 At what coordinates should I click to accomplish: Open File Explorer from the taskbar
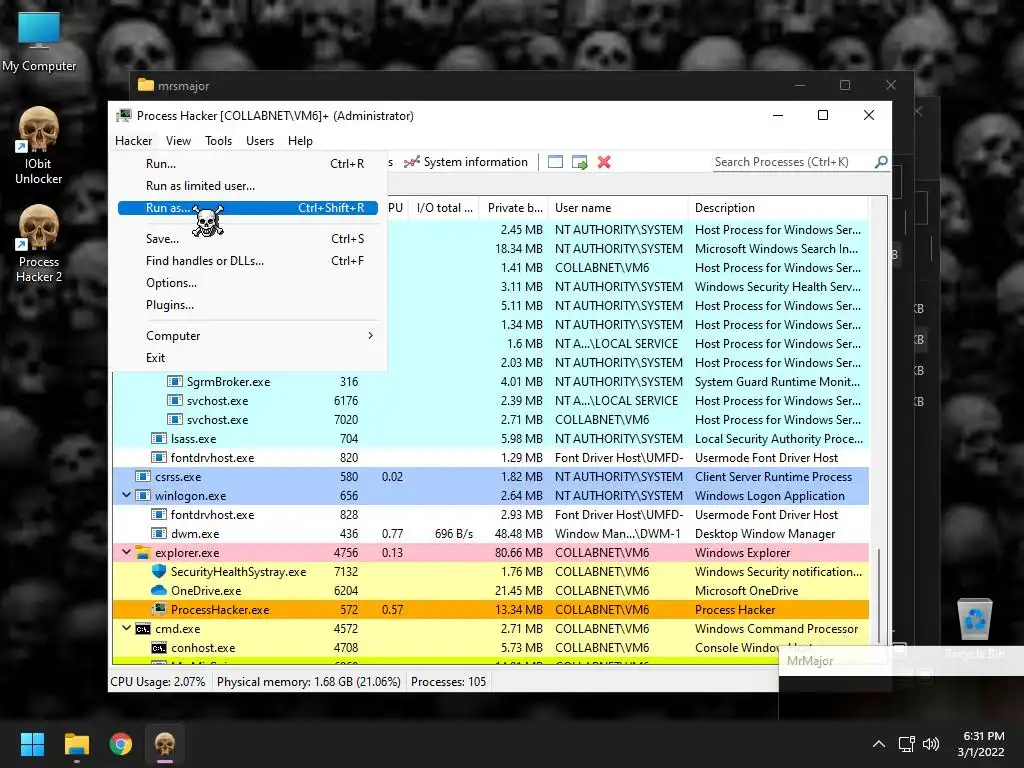pyautogui.click(x=76, y=744)
